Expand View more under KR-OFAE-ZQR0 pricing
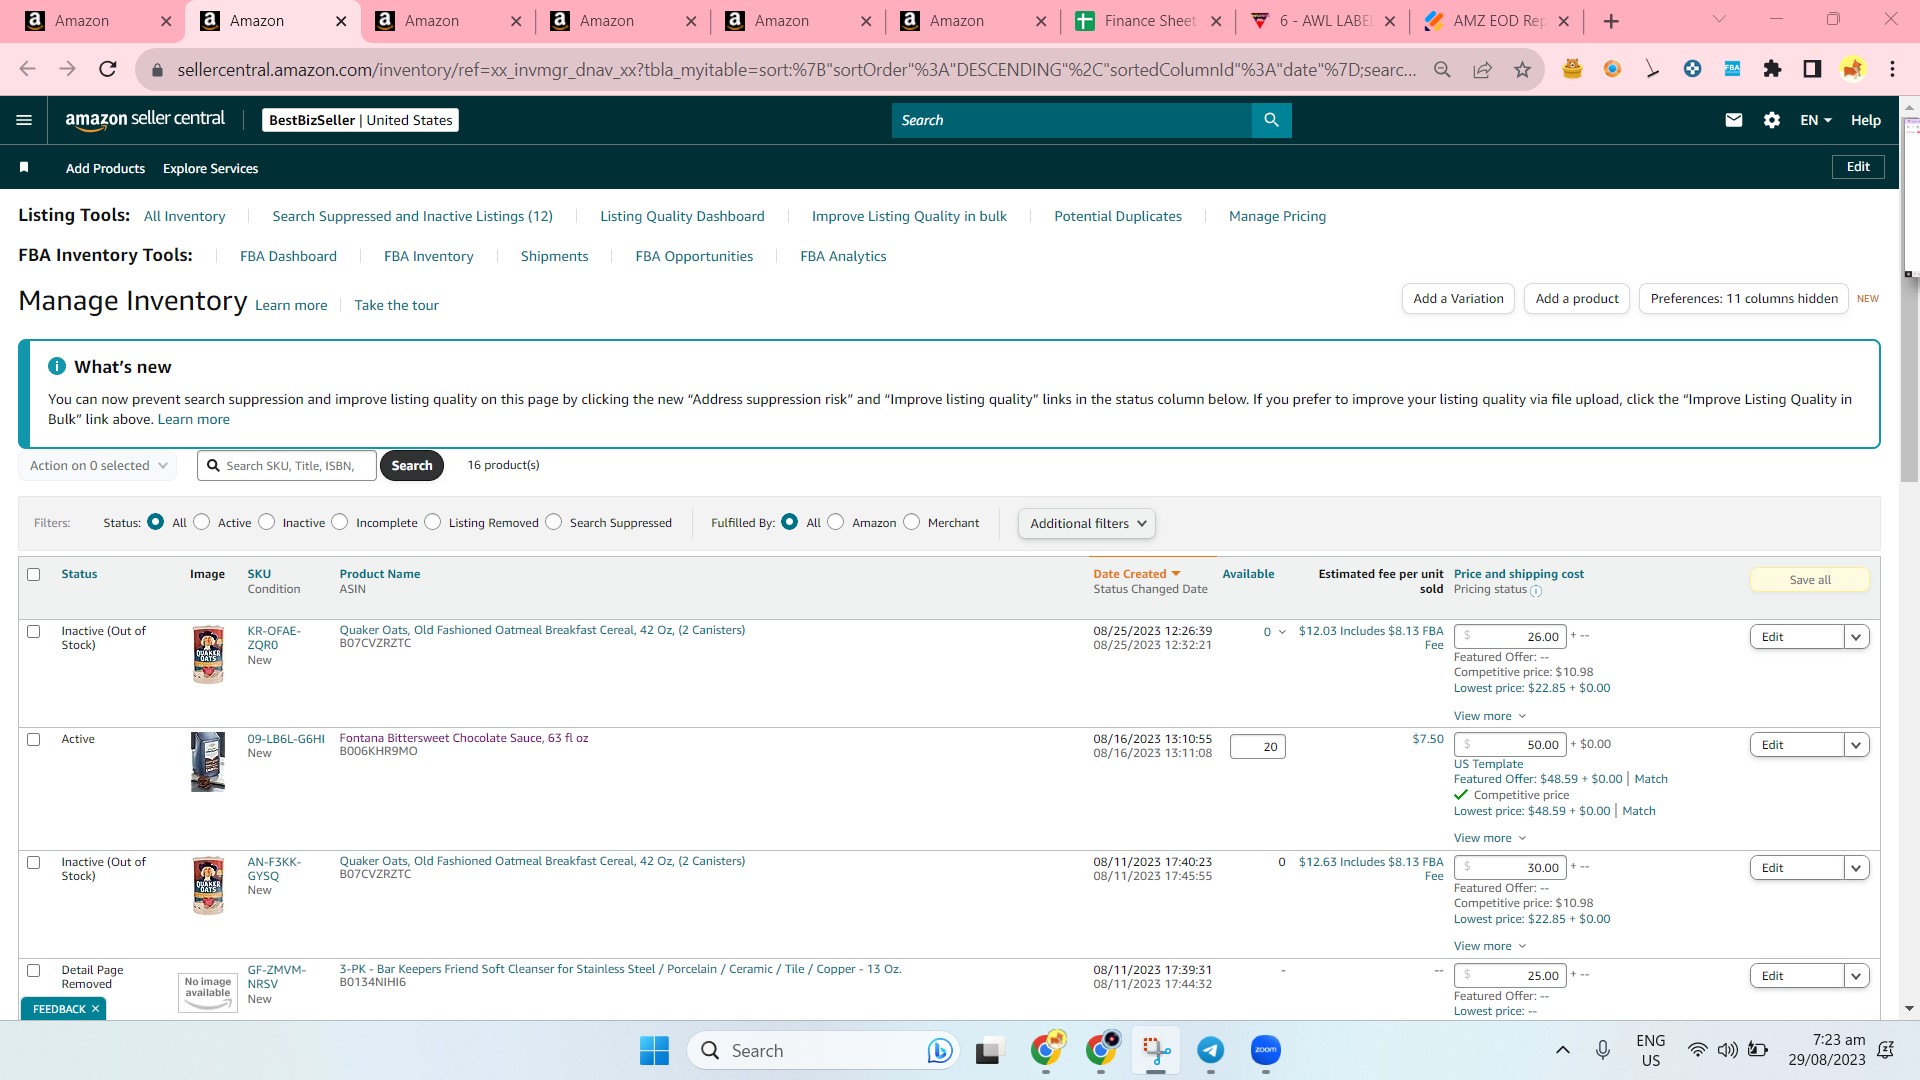This screenshot has width=1920, height=1080. point(1490,716)
